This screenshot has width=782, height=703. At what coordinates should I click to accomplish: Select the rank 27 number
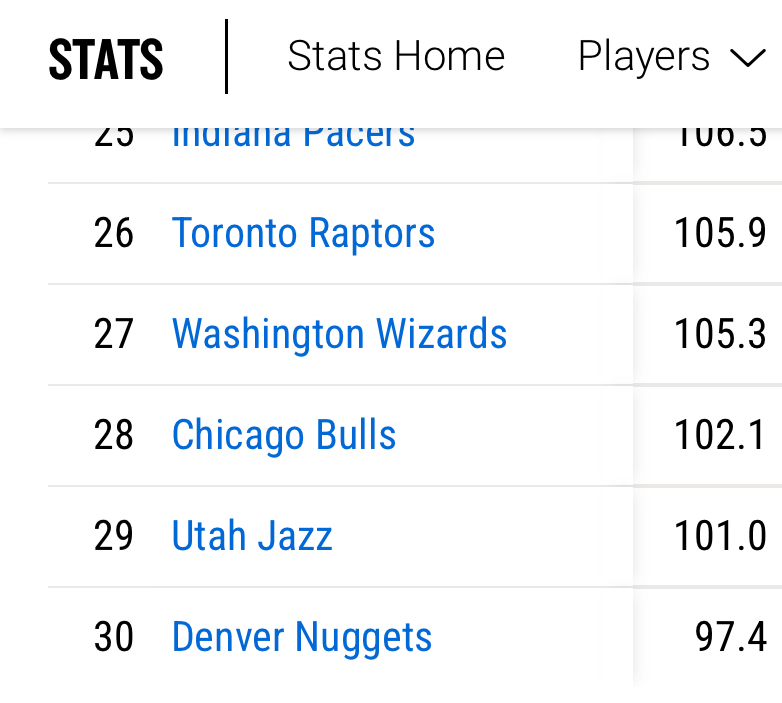(114, 334)
